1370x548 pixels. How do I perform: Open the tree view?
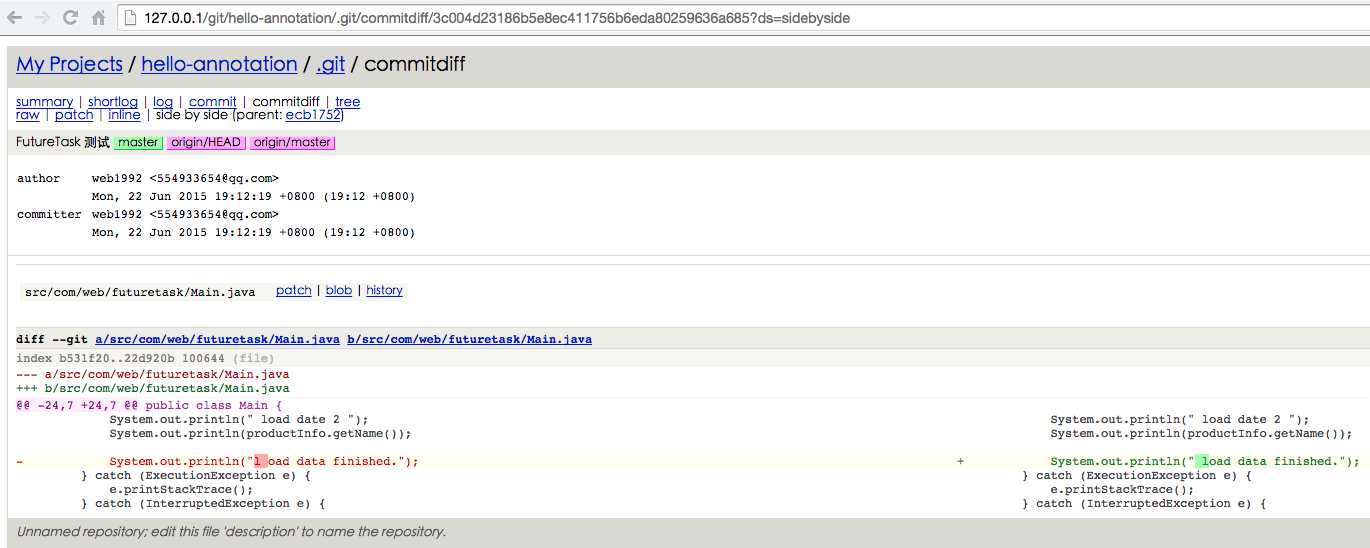(x=348, y=102)
